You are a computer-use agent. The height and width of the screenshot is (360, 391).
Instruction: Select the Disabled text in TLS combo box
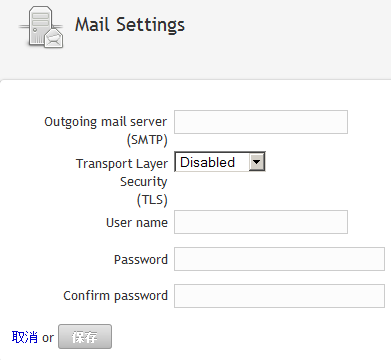coord(207,162)
